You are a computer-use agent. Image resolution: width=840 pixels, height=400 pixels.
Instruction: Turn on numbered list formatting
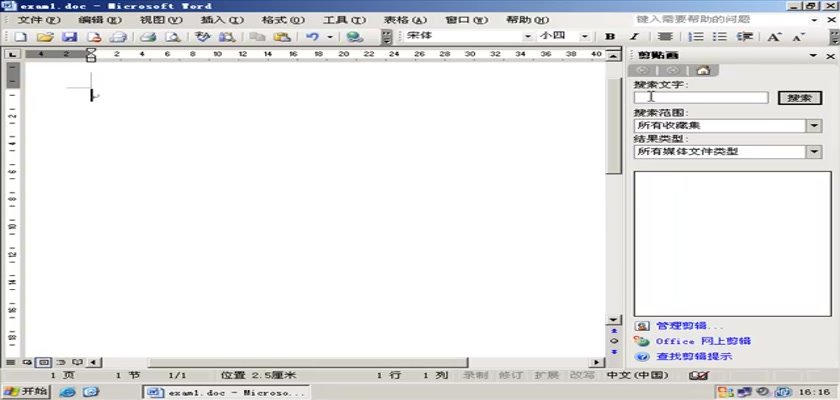pos(695,36)
